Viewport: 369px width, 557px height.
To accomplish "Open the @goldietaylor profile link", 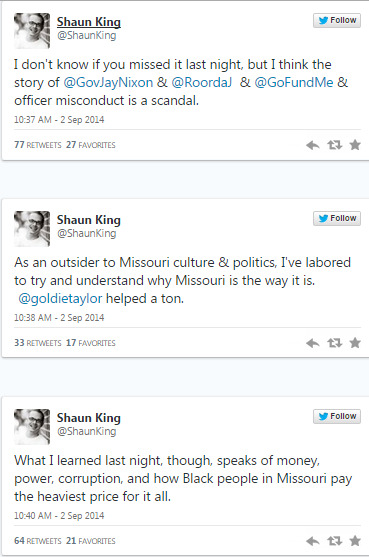I will (x=60, y=298).
